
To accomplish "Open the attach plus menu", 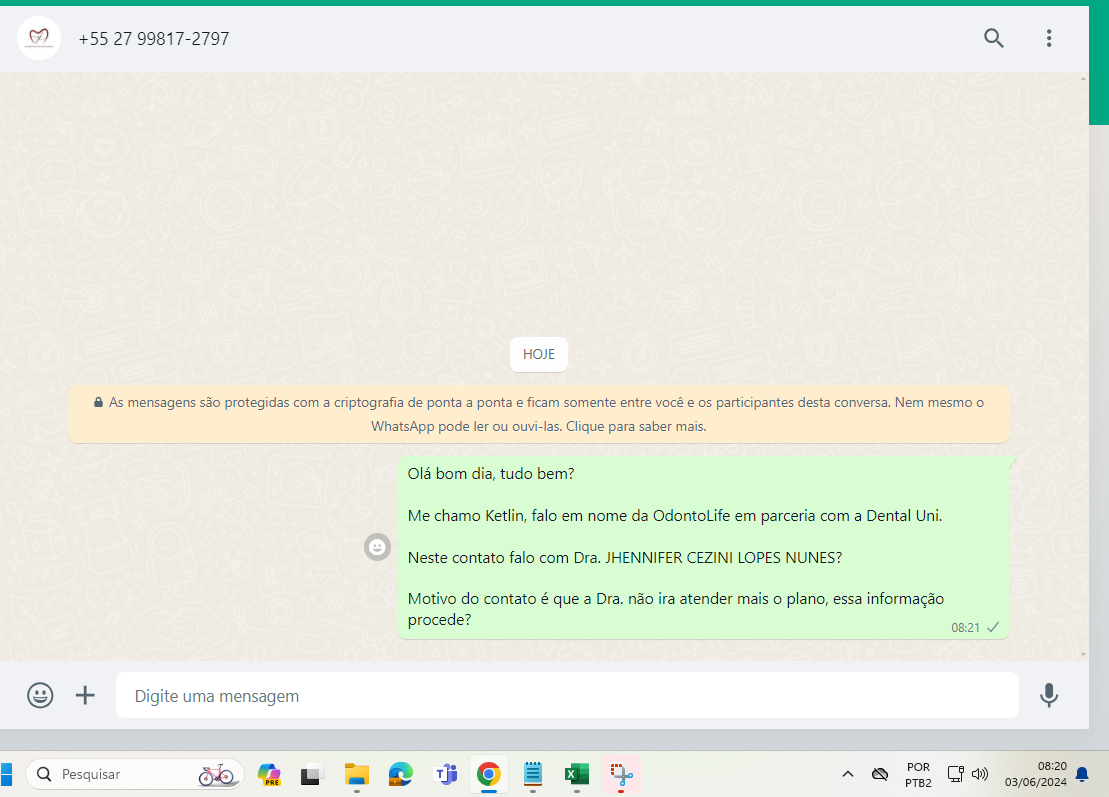I will point(85,695).
